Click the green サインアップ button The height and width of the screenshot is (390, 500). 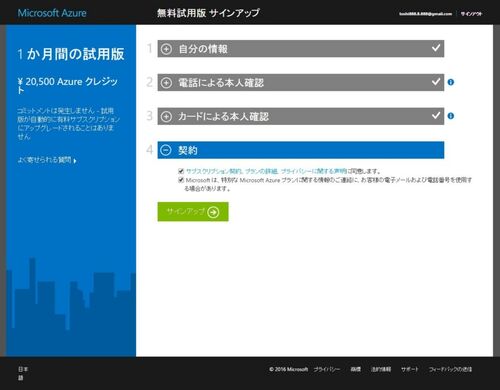point(193,212)
